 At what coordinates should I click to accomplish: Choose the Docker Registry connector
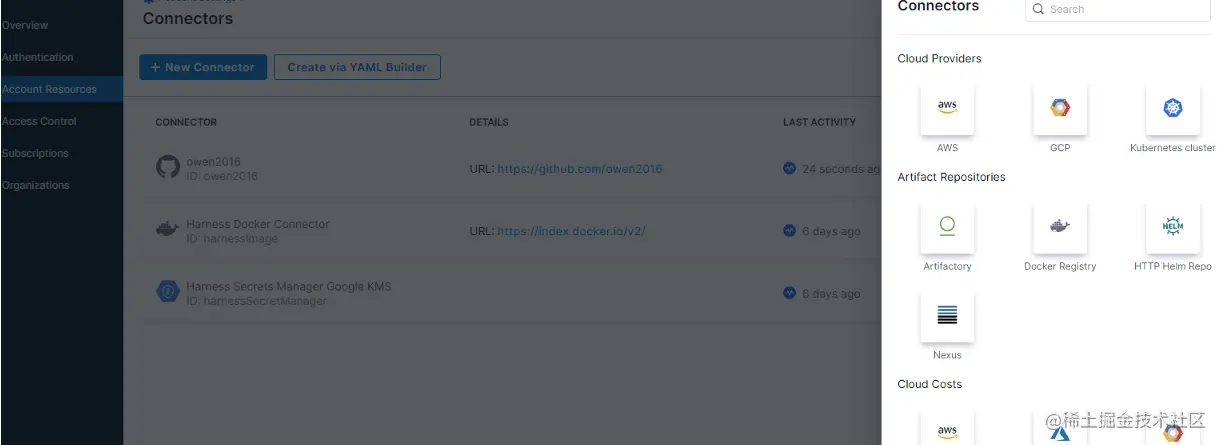[1060, 227]
